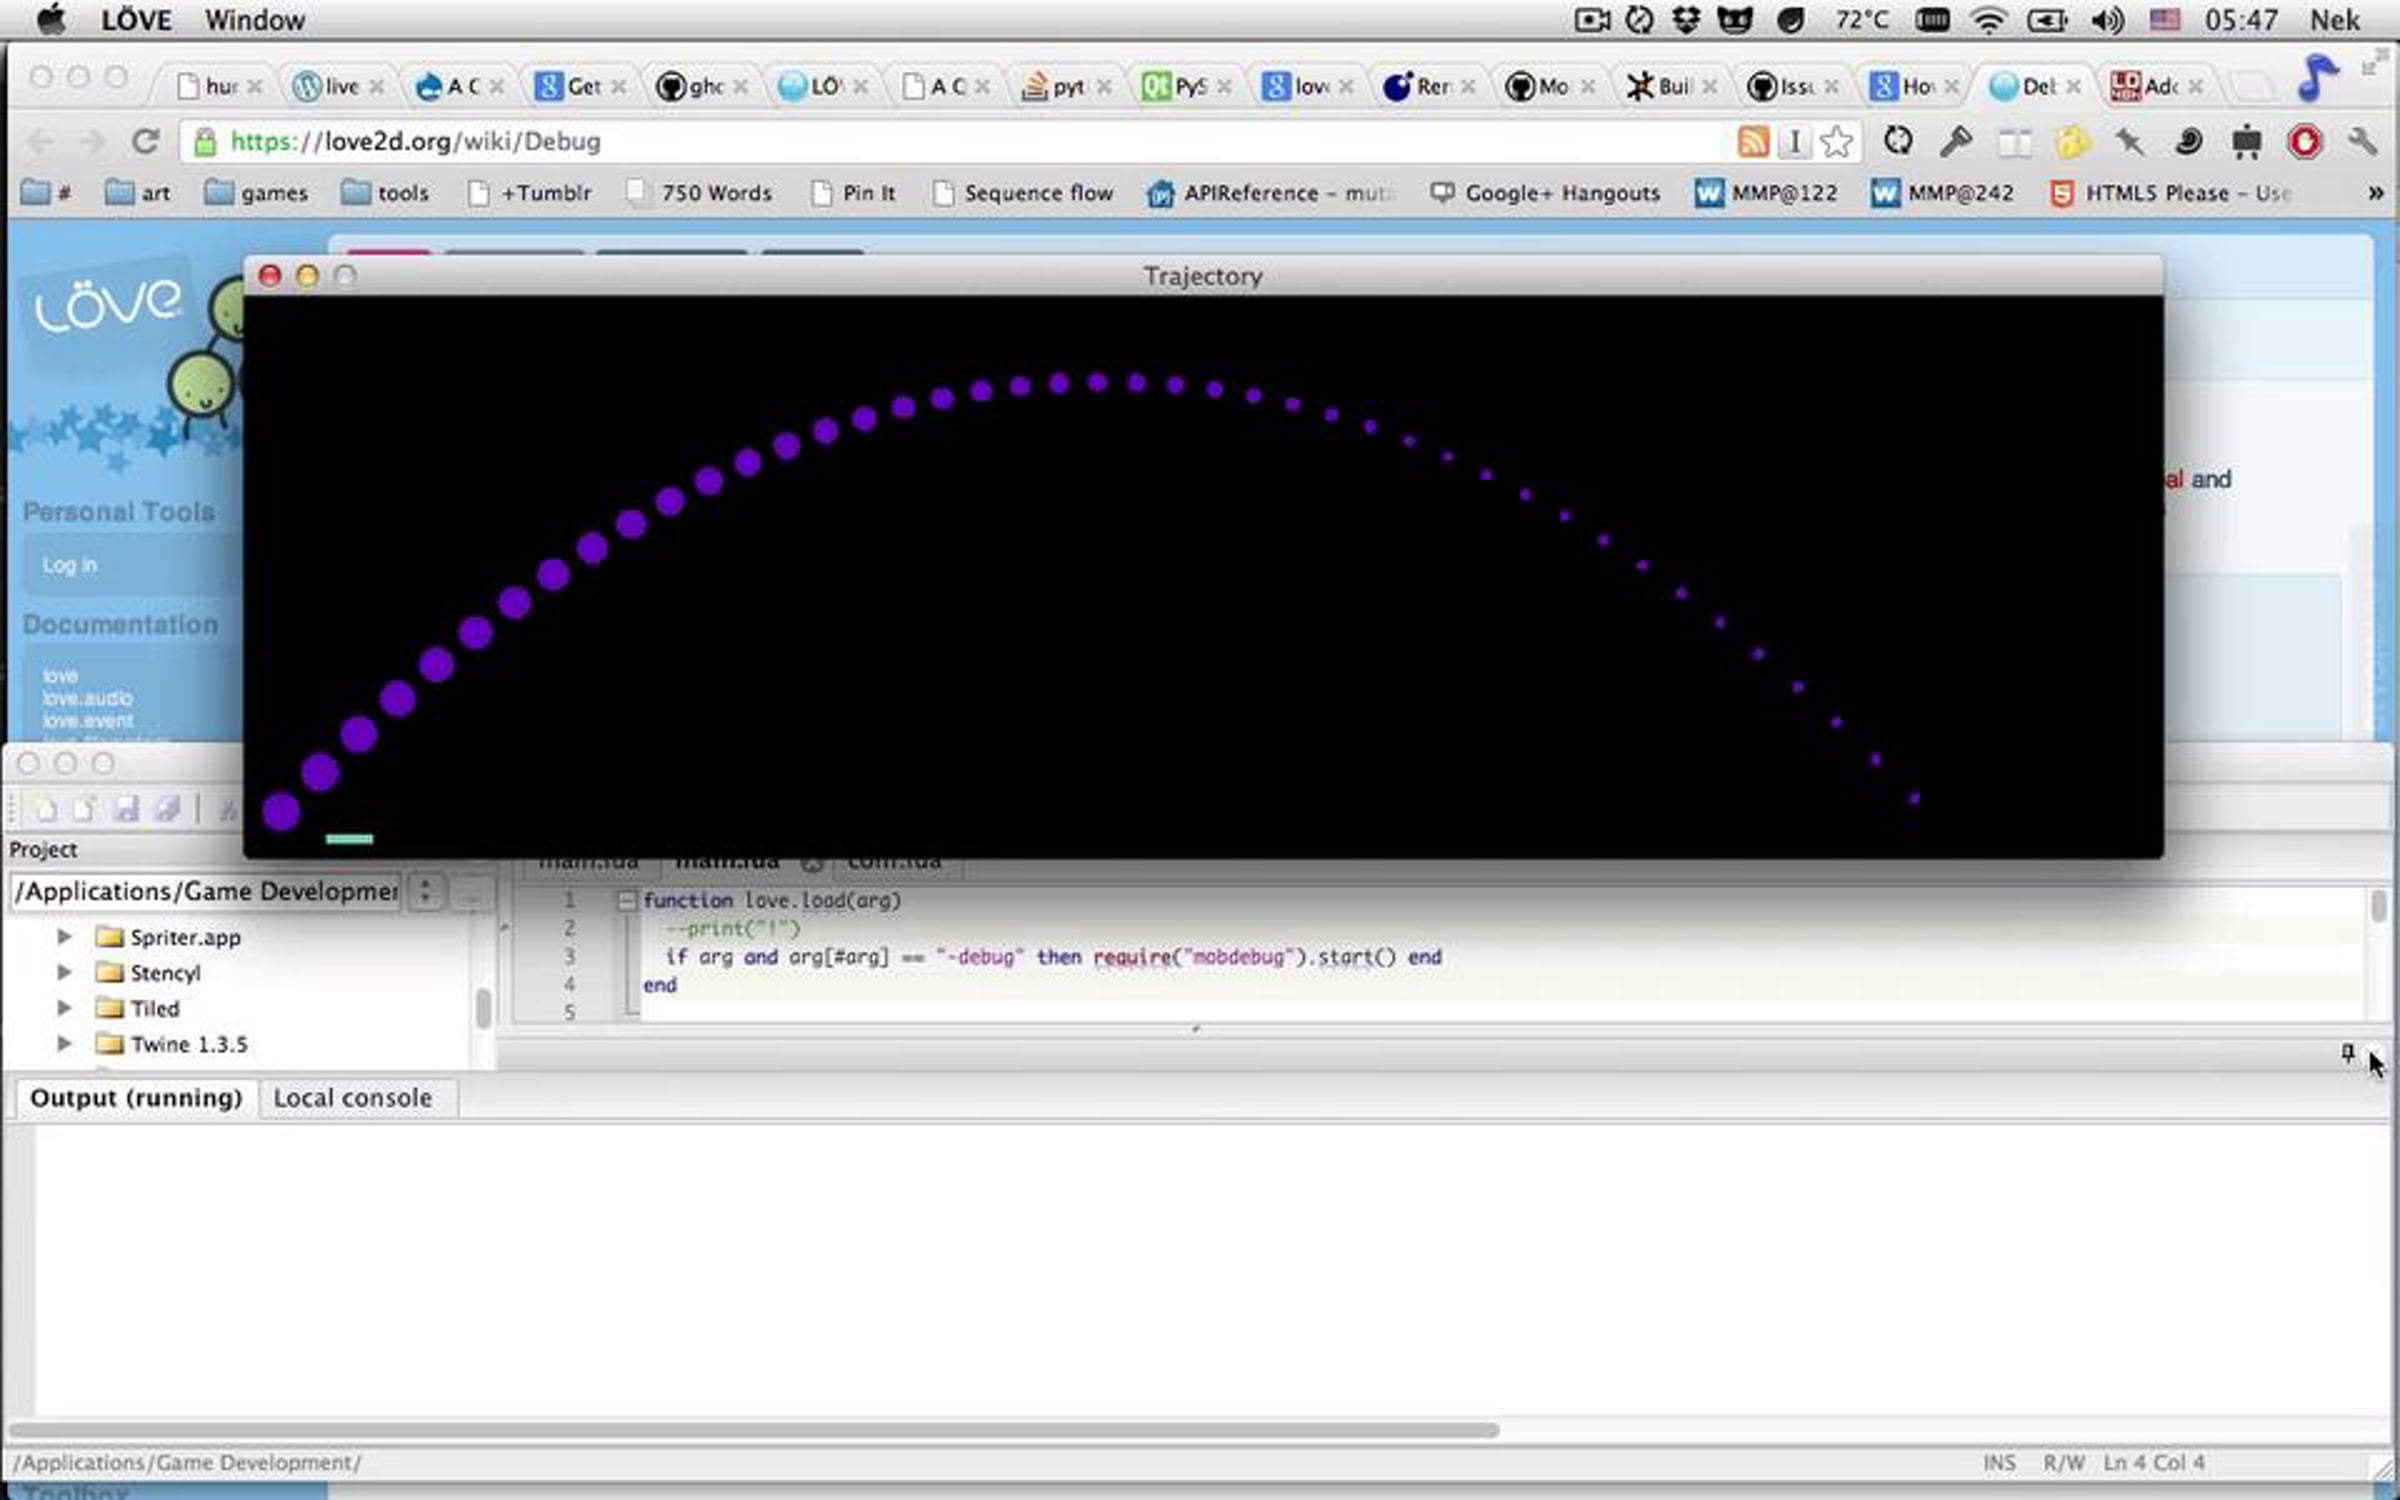Expand the Twine 1.3.5 folder
Screen dimensions: 2400x1500
64,1044
